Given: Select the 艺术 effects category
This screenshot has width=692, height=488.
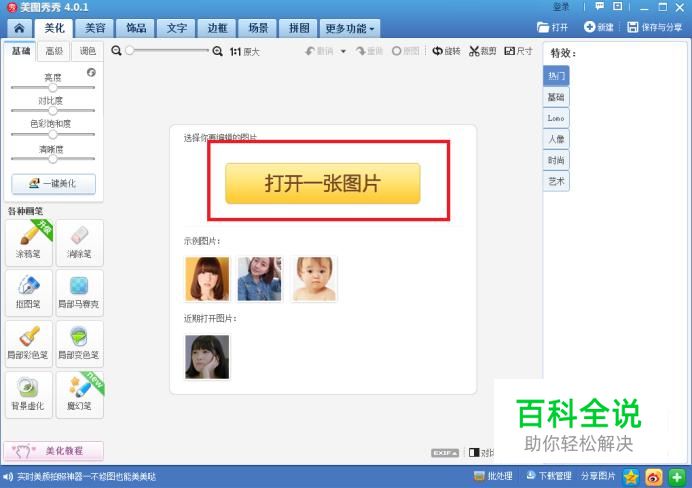Looking at the screenshot, I should point(556,181).
